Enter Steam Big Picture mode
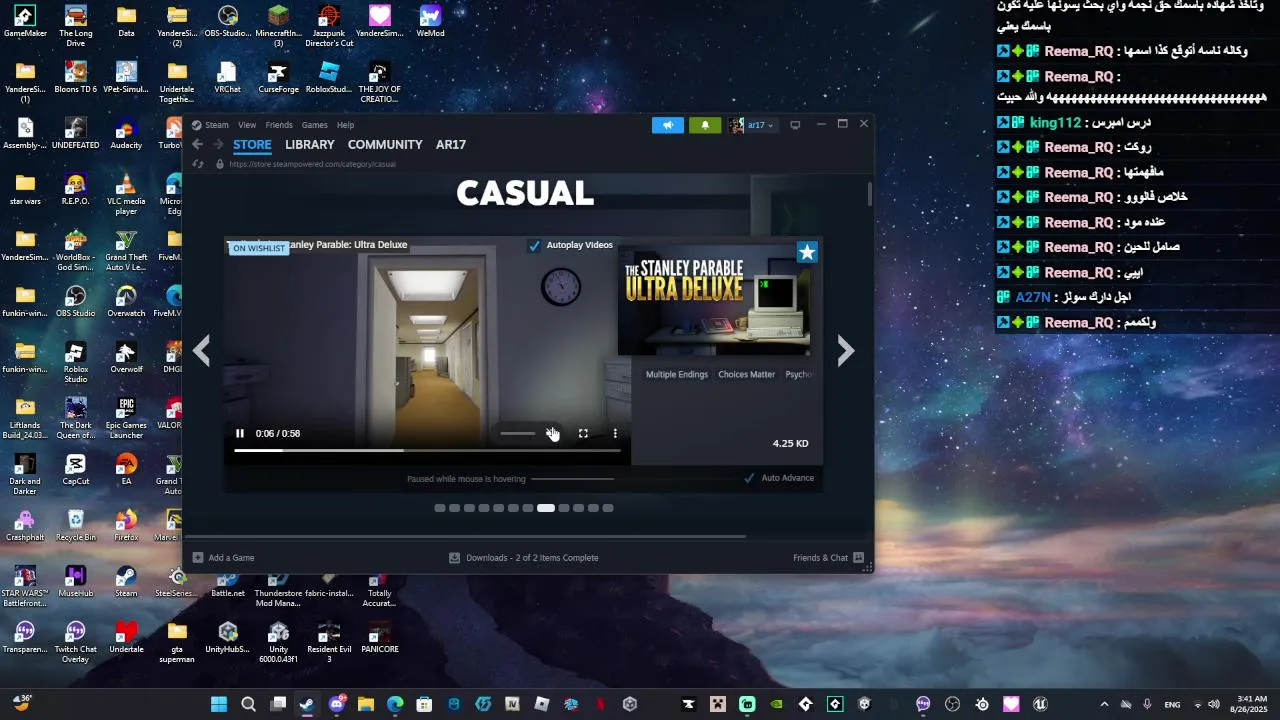1280x720 pixels. coord(795,125)
